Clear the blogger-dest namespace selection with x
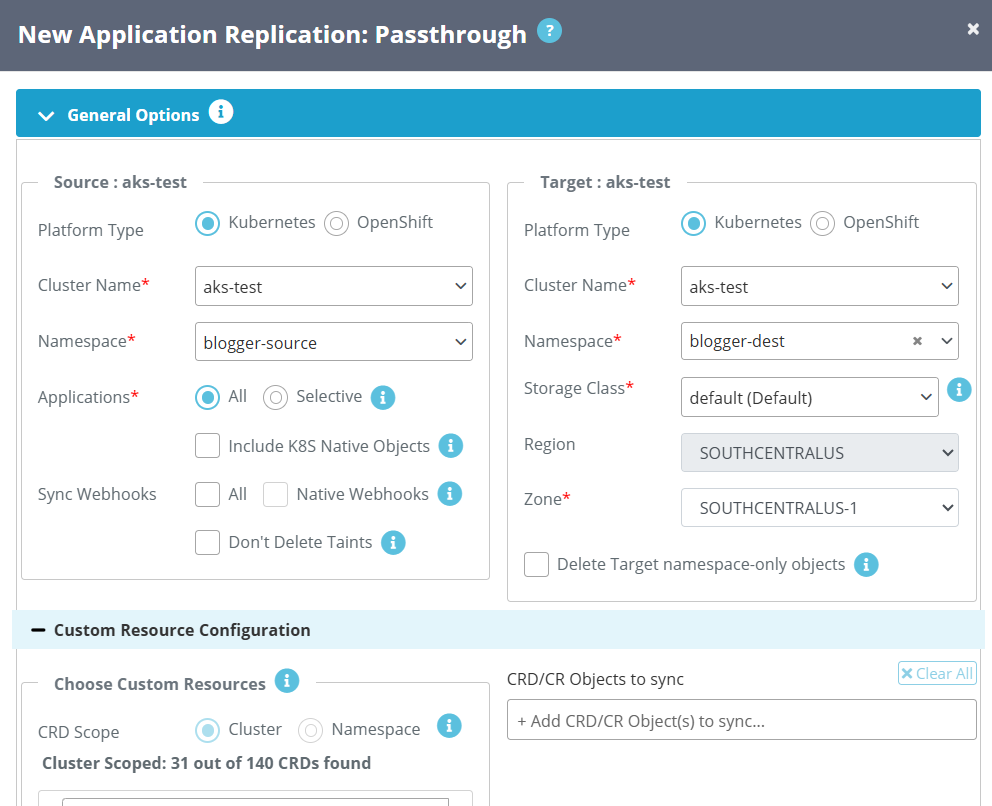Image resolution: width=992 pixels, height=806 pixels. [x=917, y=341]
